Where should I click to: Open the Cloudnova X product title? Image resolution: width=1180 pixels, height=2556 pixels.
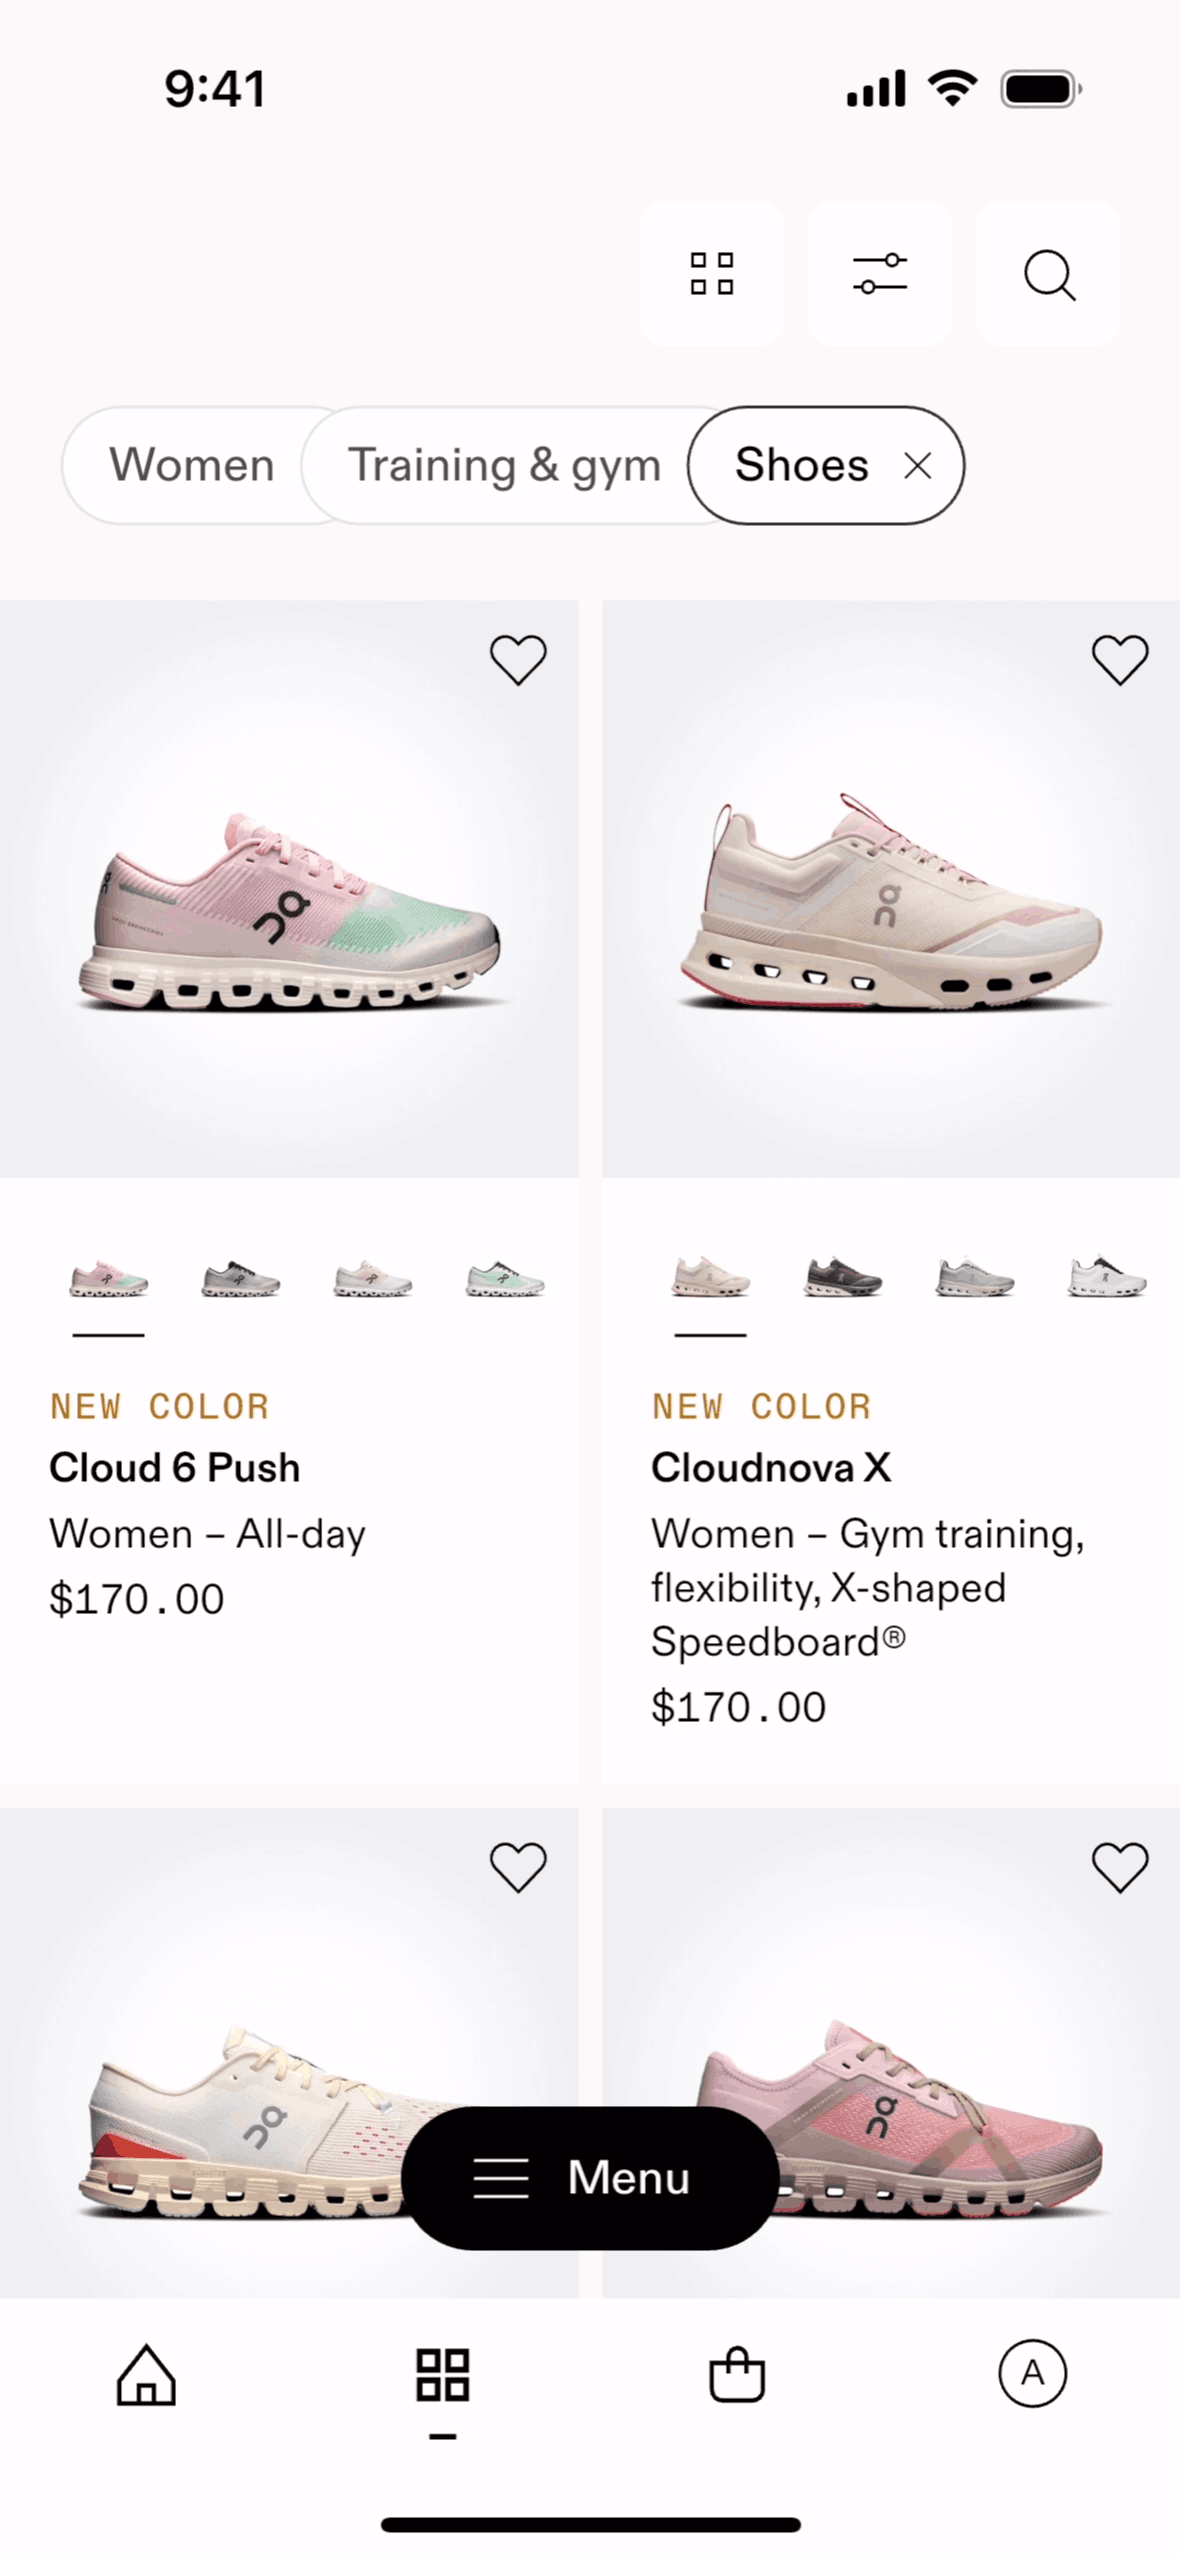(x=771, y=1468)
